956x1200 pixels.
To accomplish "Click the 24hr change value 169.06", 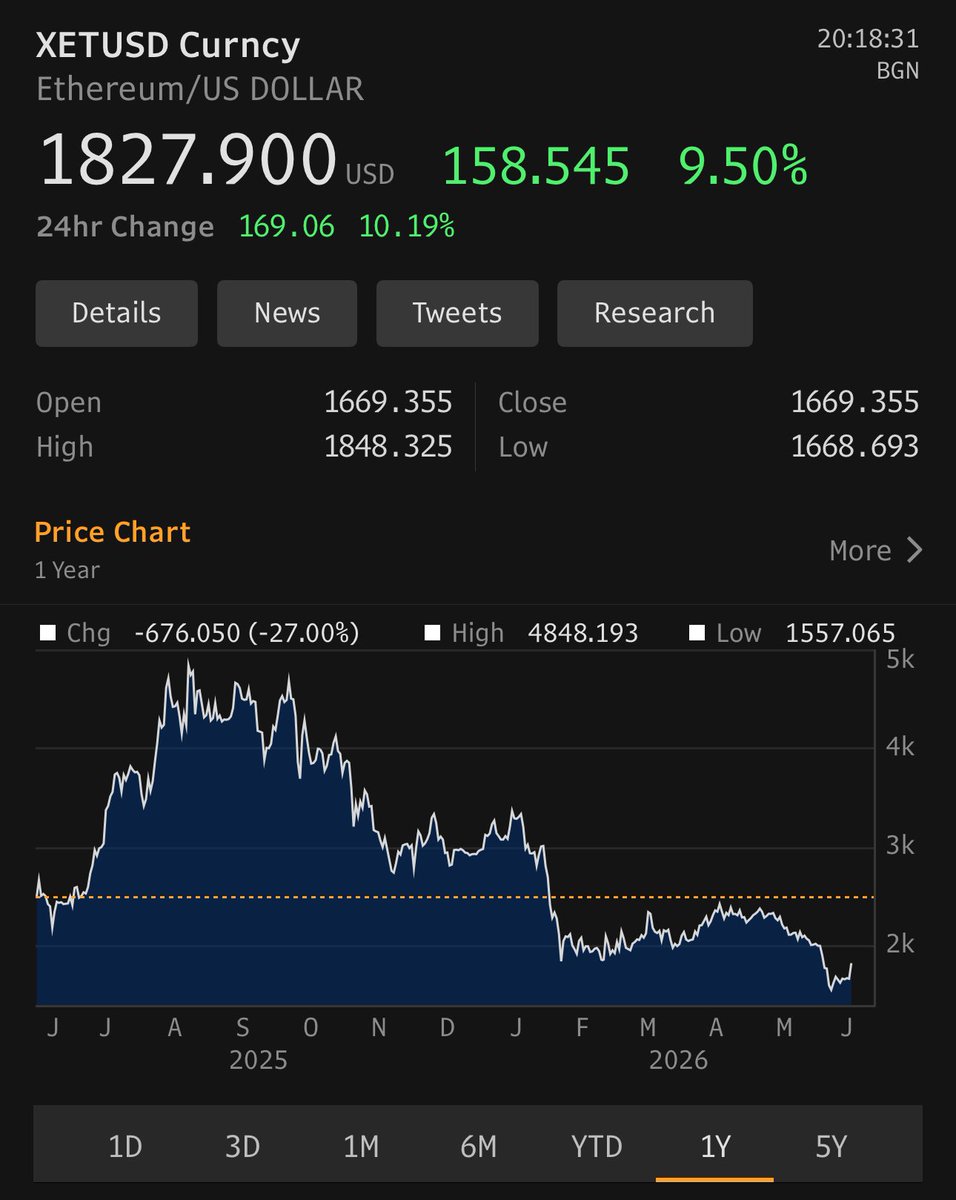I will (x=287, y=227).
